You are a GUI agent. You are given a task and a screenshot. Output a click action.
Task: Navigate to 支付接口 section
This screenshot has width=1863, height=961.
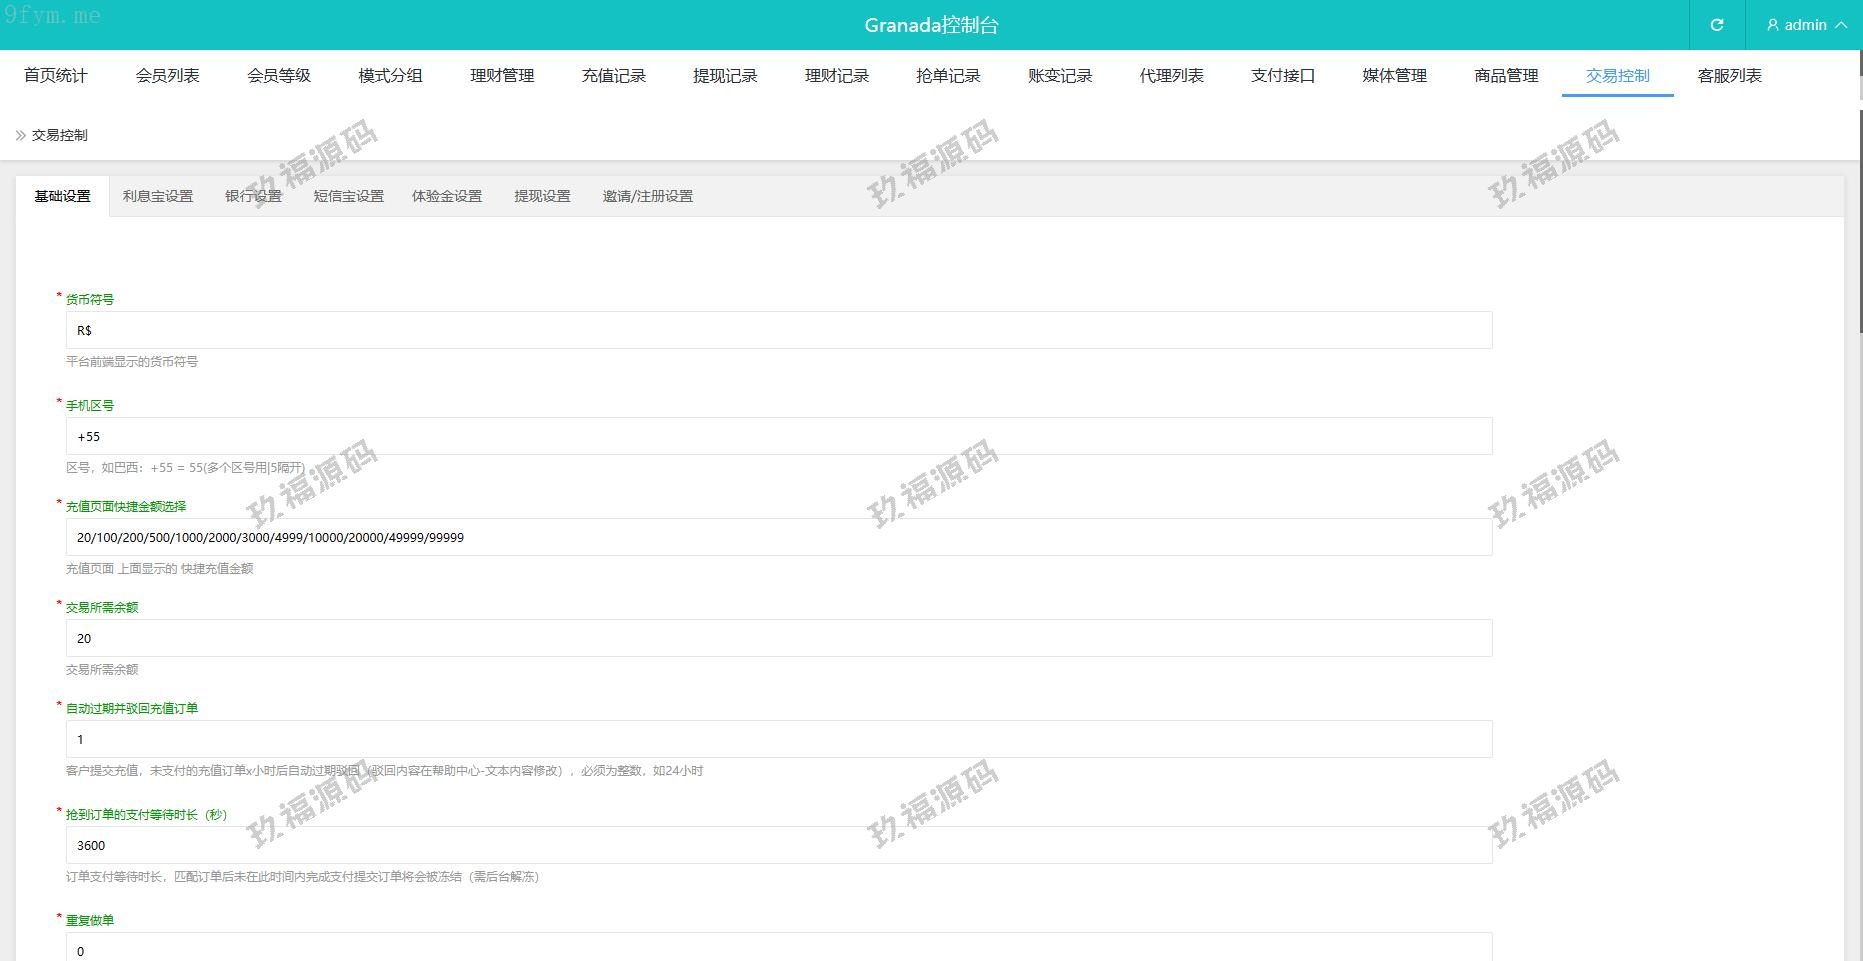point(1282,76)
